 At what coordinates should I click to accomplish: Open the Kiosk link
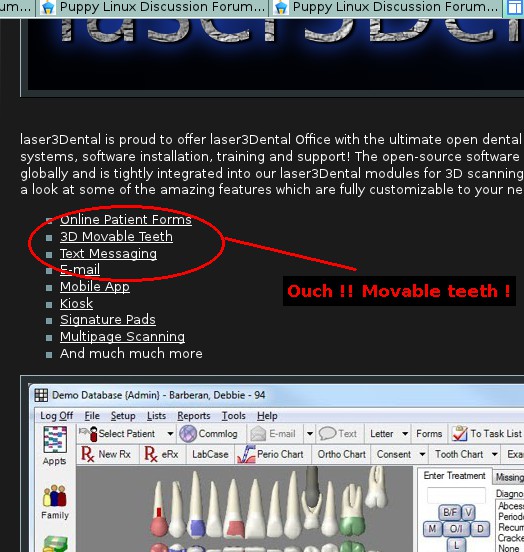click(76, 303)
